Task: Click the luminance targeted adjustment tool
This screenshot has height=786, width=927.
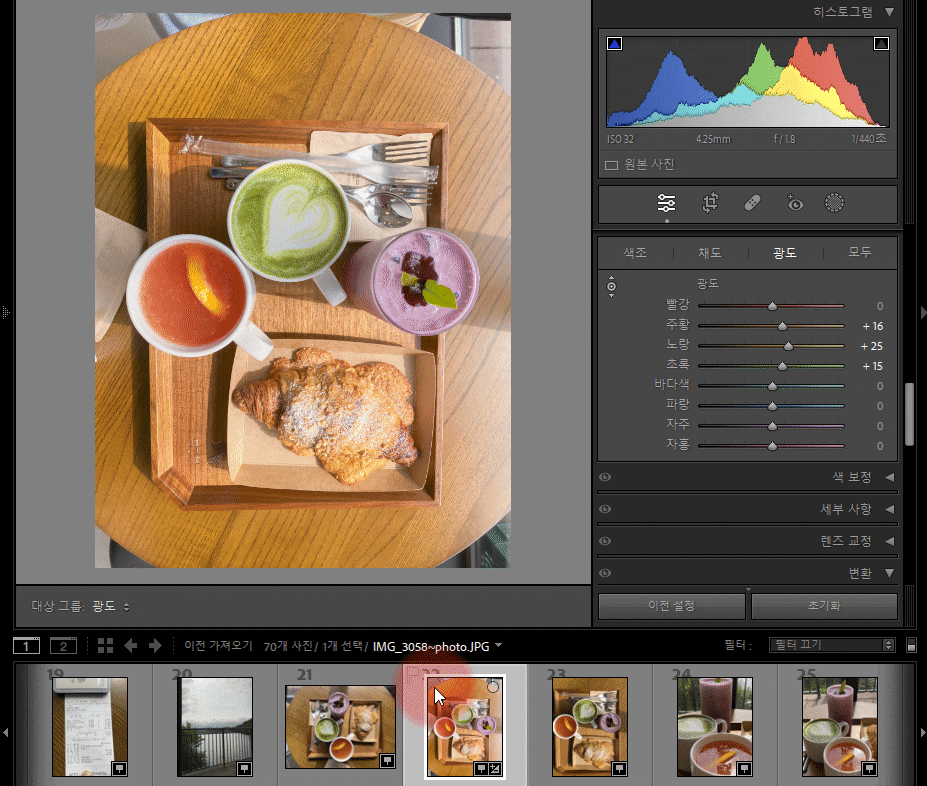Action: click(x=611, y=287)
